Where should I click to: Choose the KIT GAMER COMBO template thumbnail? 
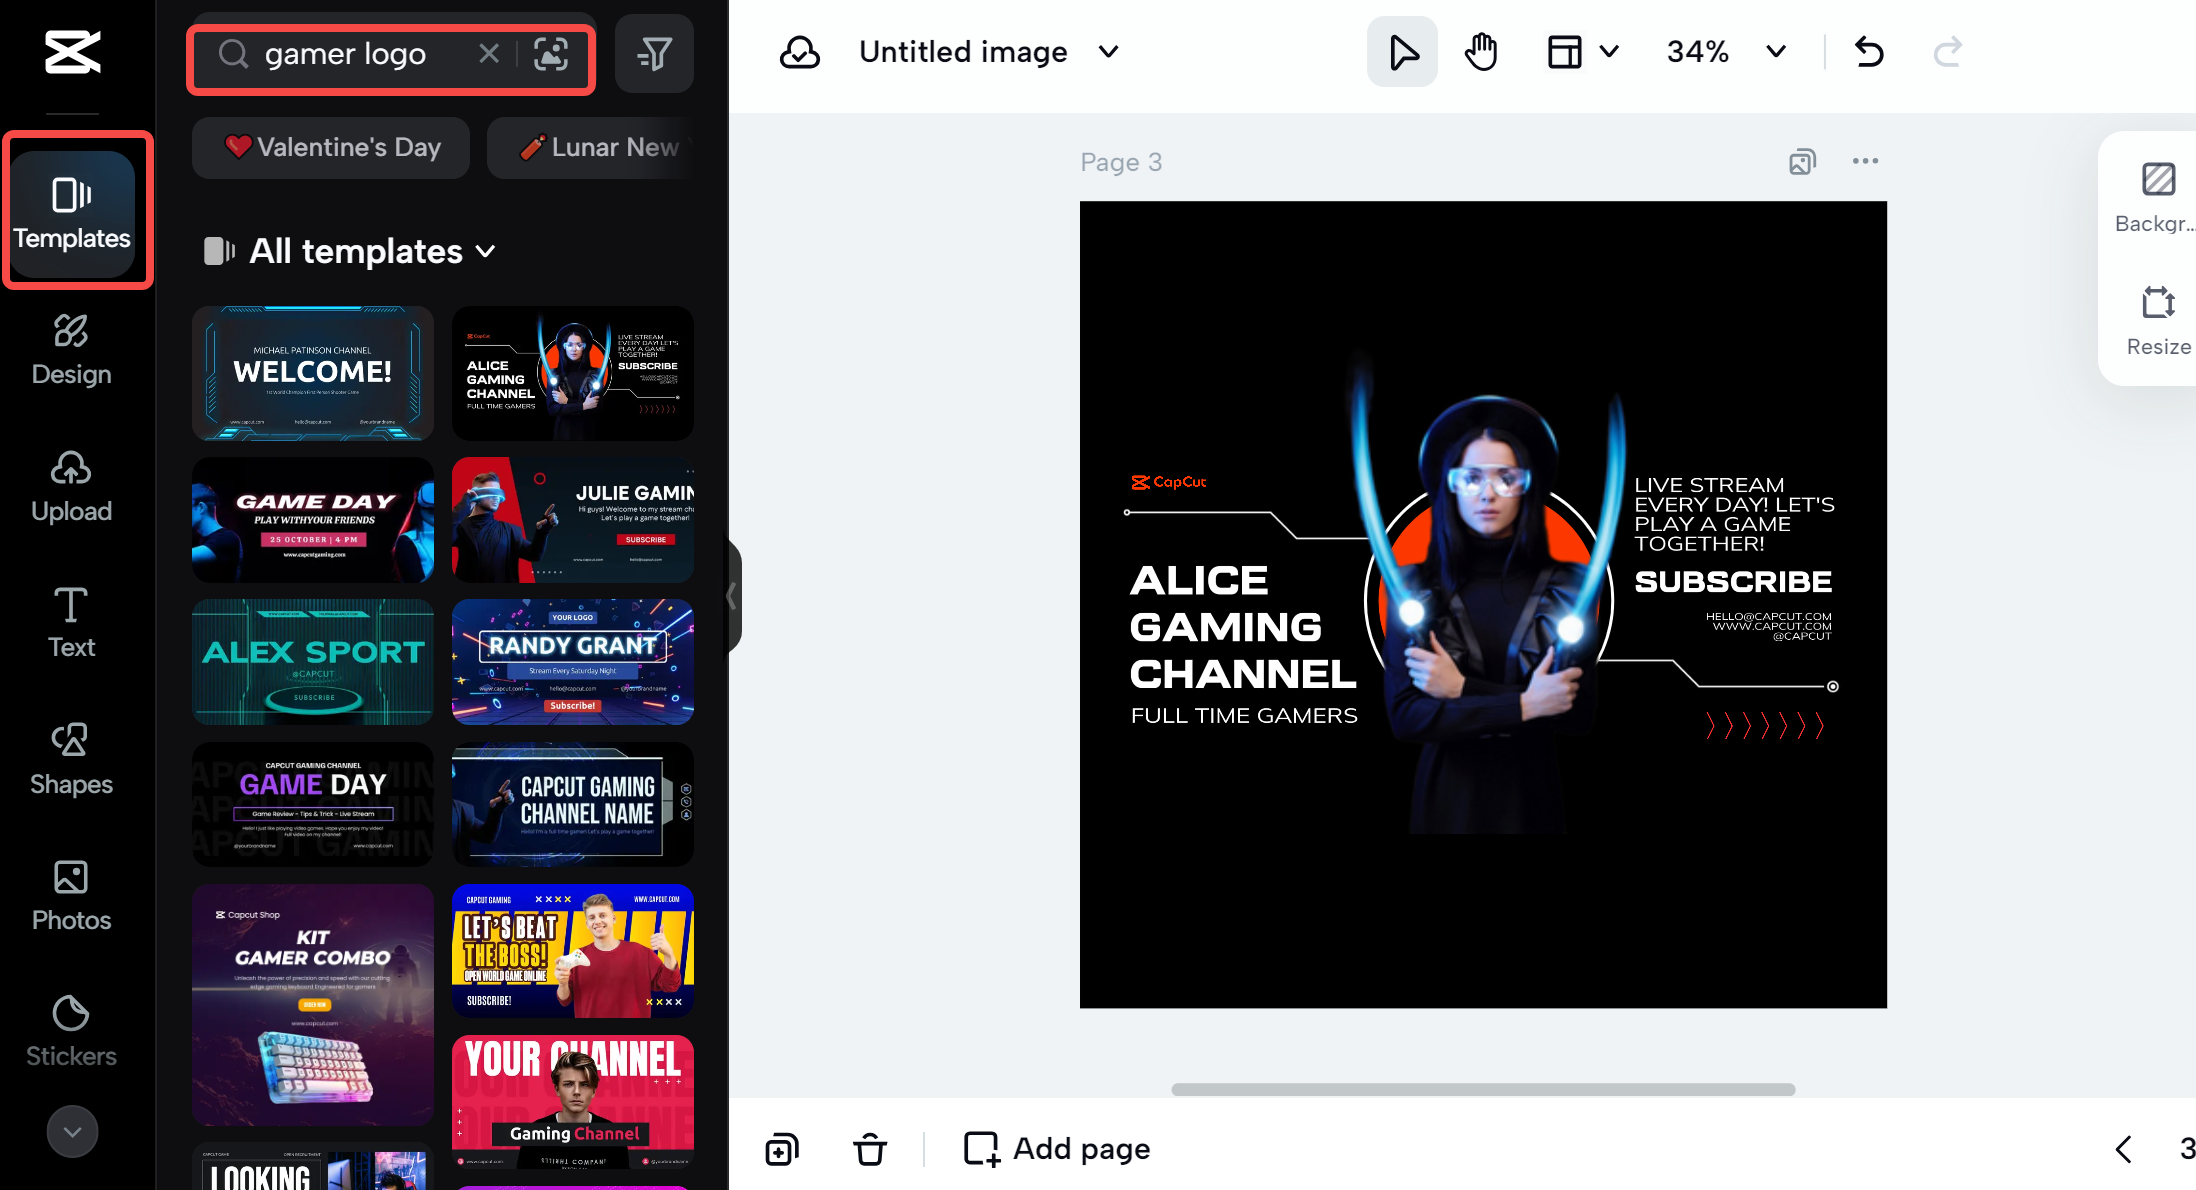pos(313,1004)
